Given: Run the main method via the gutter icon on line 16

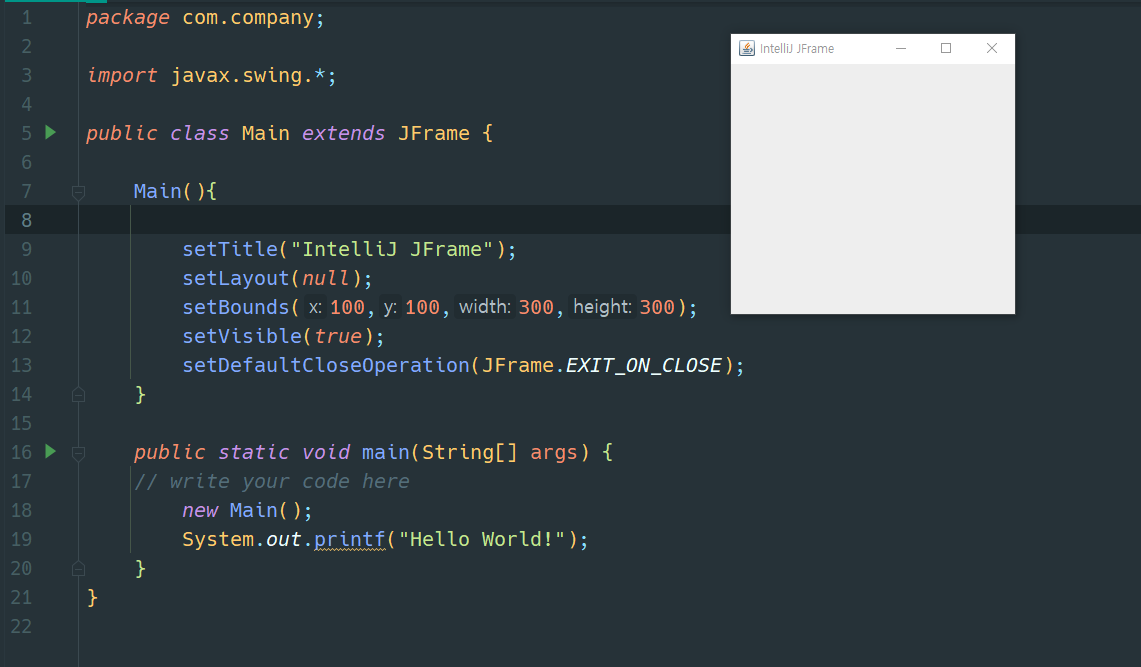Looking at the screenshot, I should 50,451.
